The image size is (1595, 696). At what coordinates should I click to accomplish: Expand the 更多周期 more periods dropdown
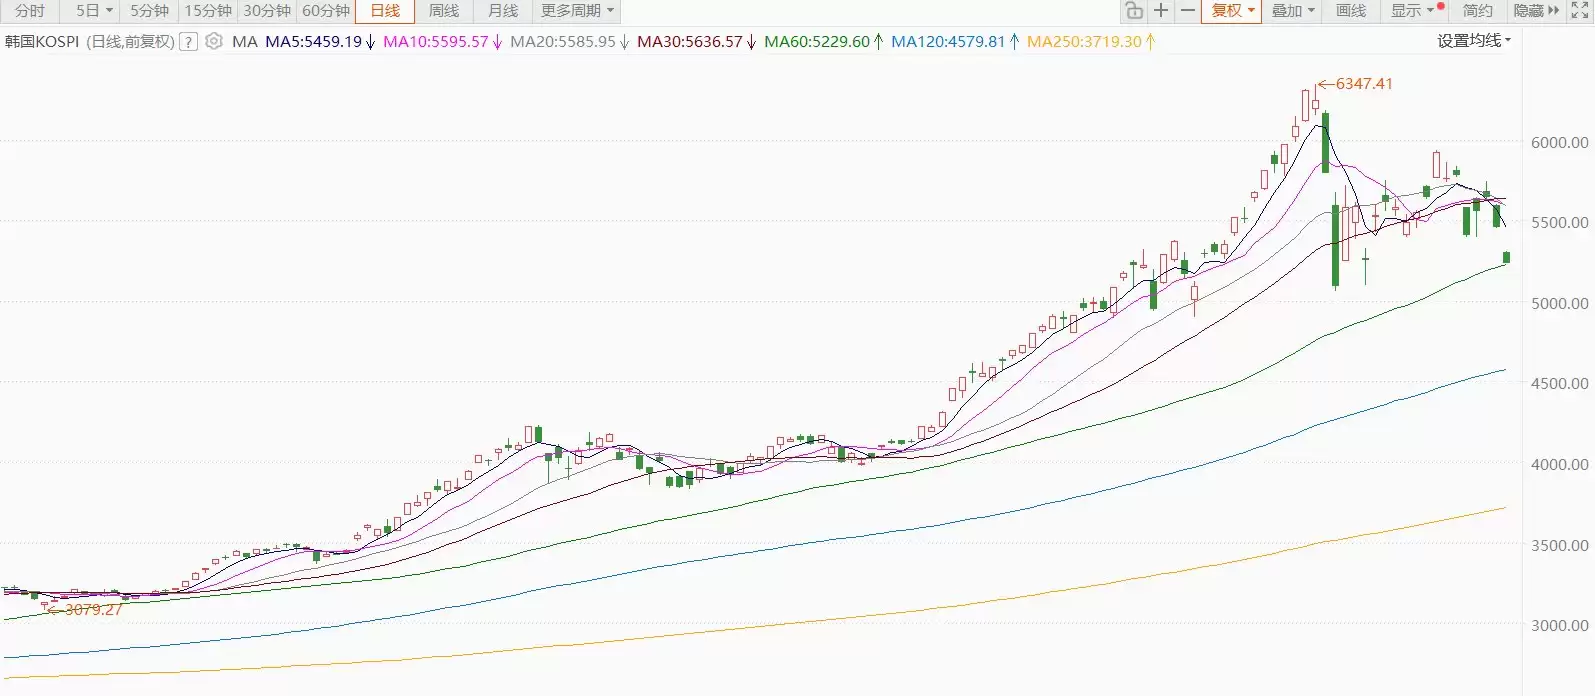point(577,11)
